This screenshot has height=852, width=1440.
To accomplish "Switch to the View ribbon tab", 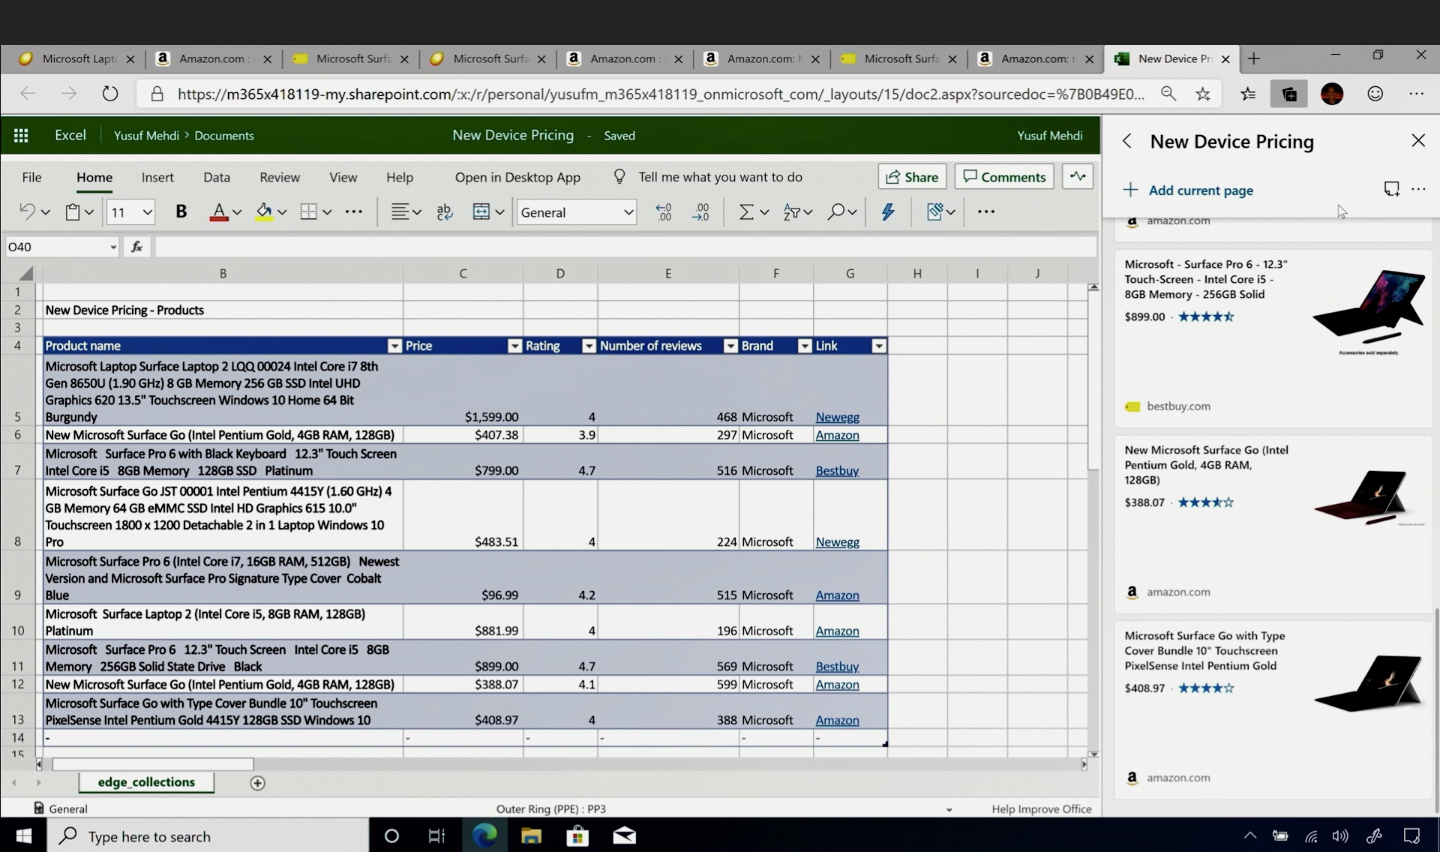I will (x=343, y=177).
